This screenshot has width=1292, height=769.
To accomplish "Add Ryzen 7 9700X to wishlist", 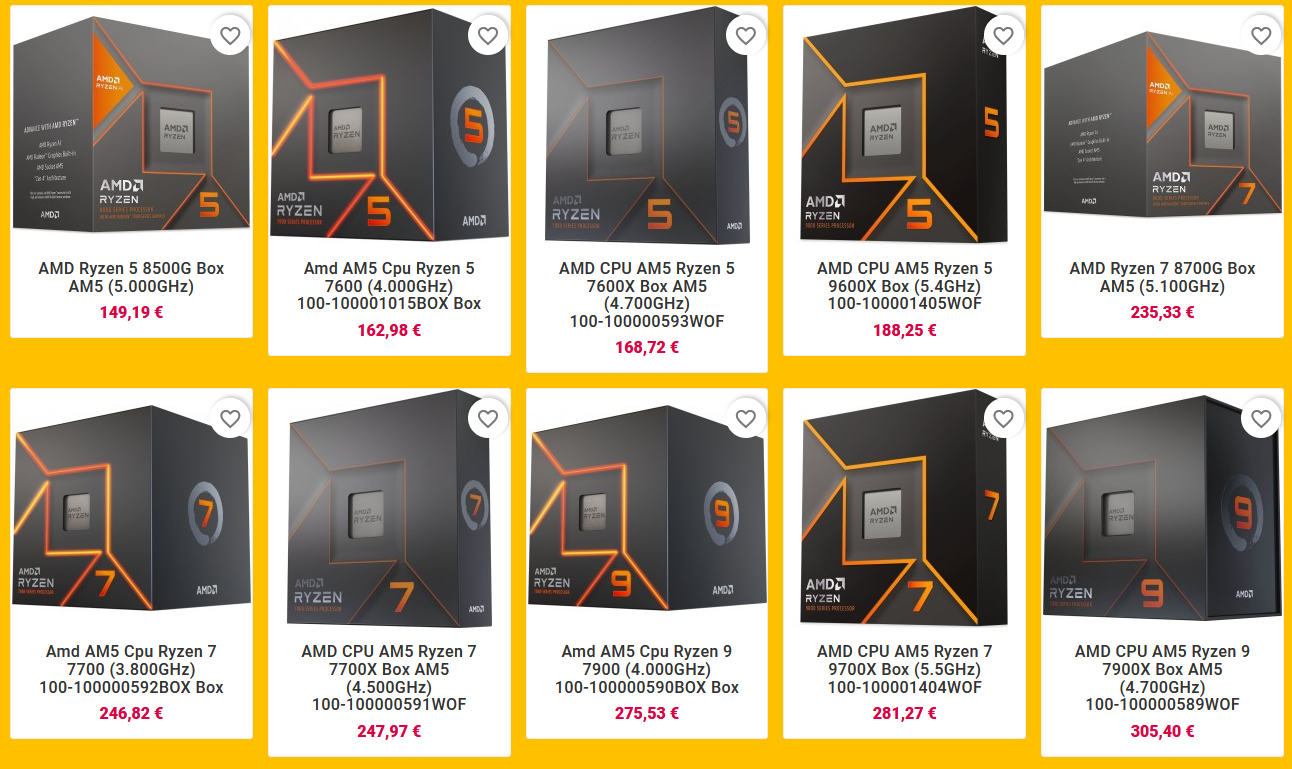I will (1003, 419).
